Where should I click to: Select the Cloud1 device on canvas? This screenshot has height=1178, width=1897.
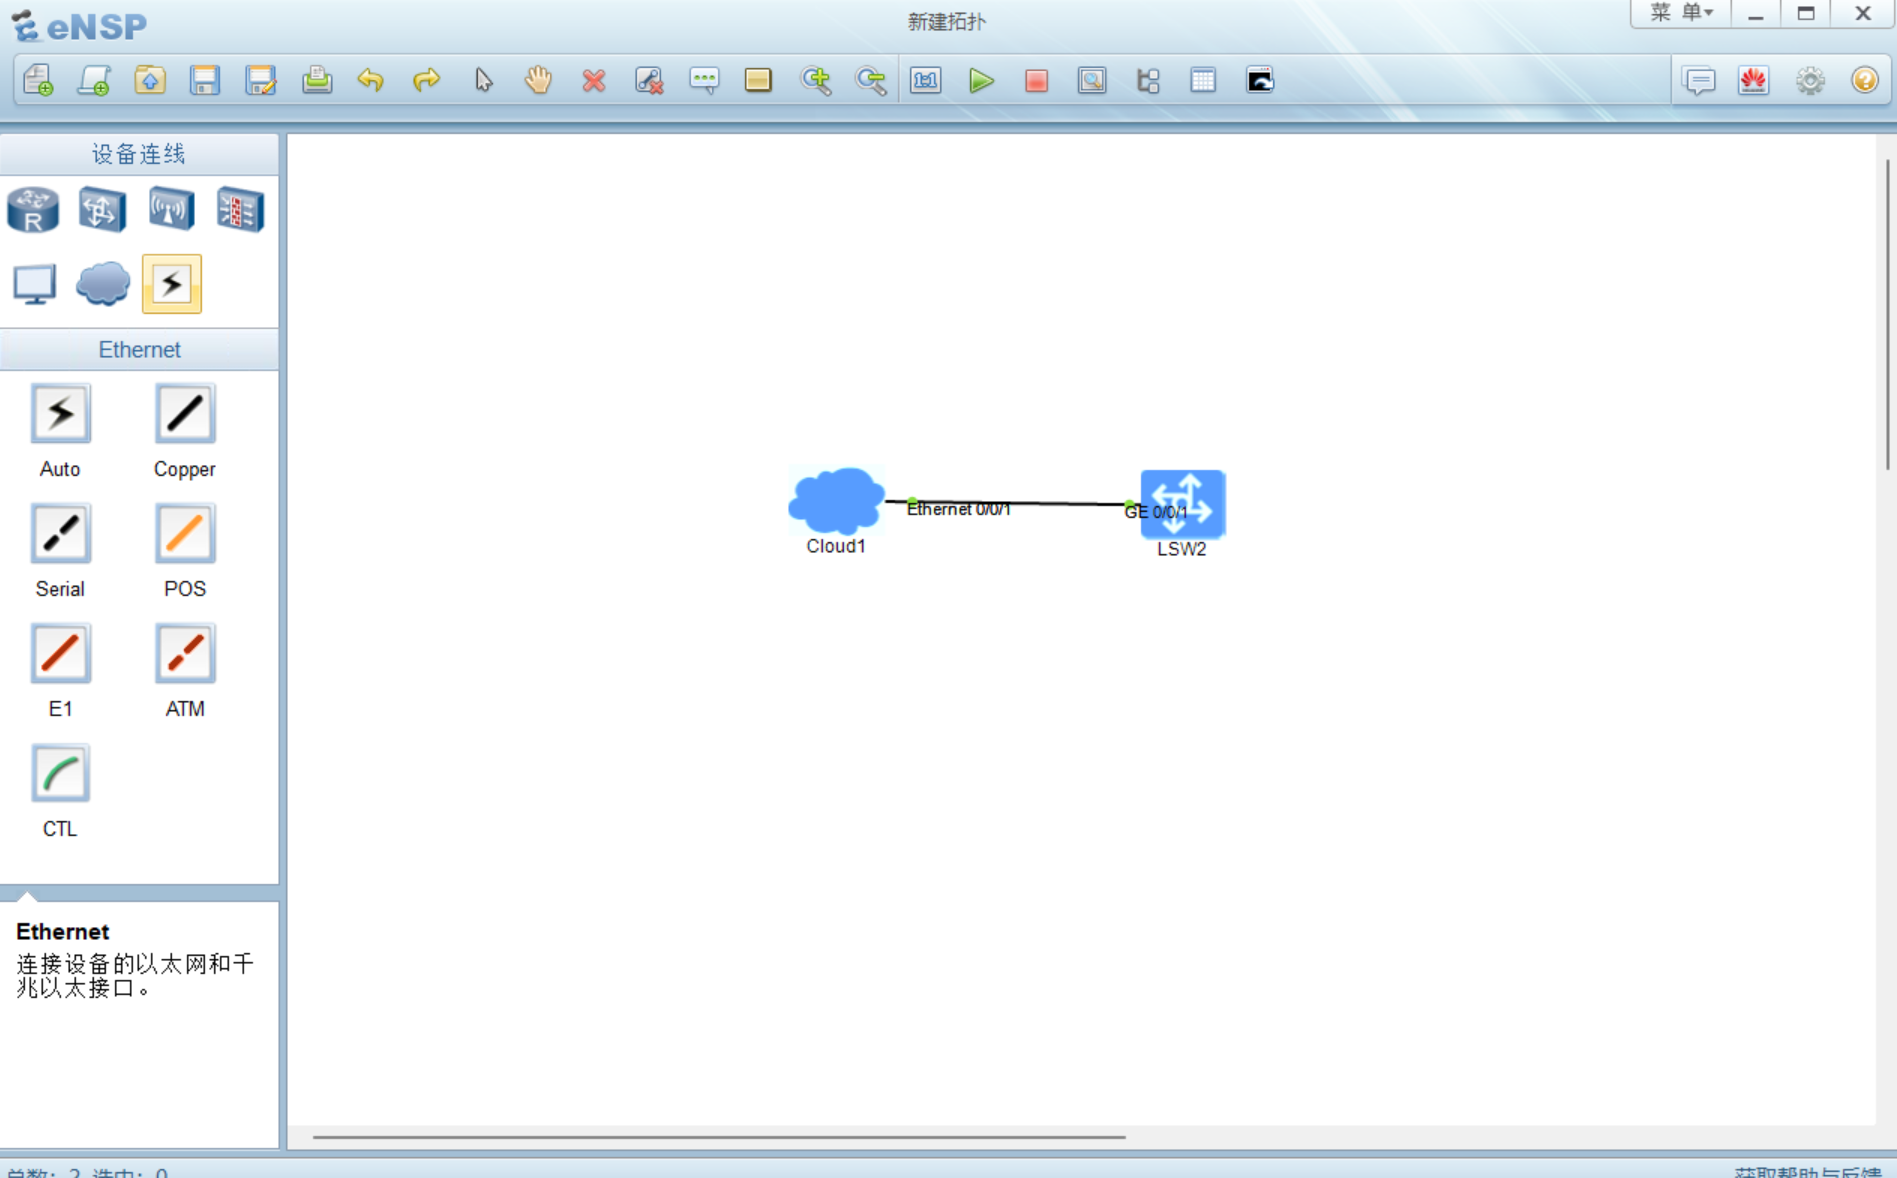[x=836, y=500]
